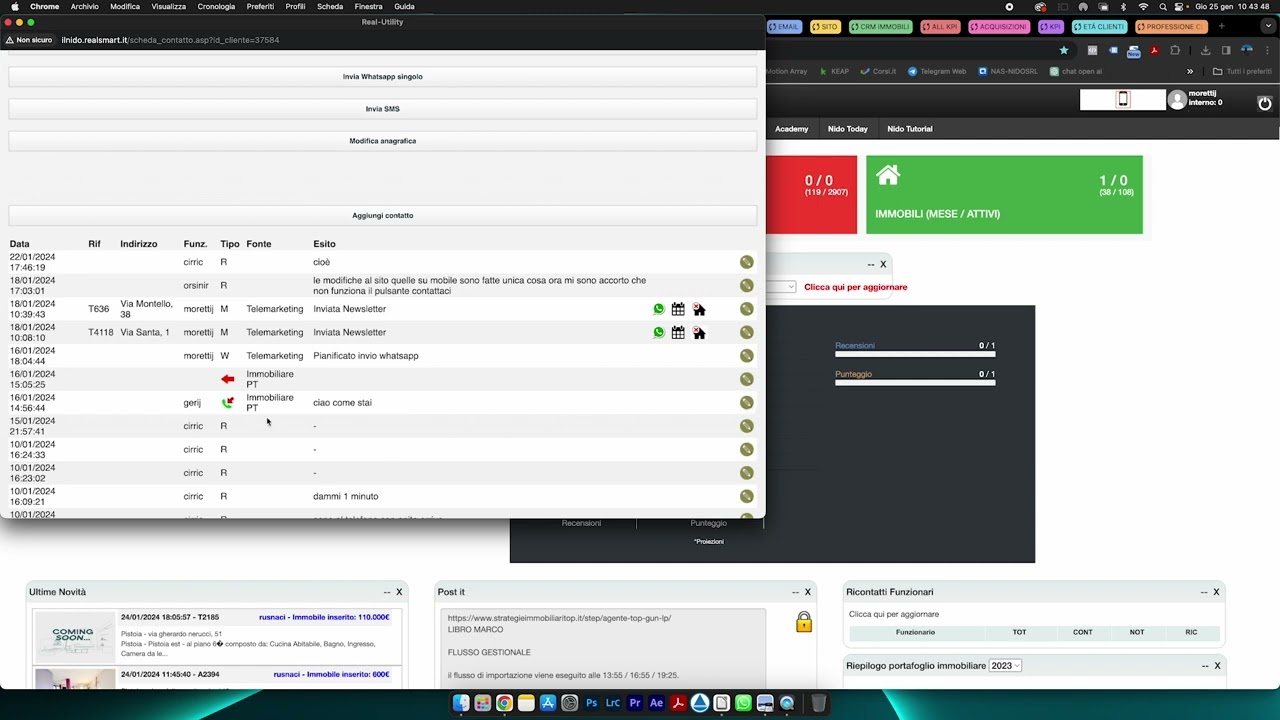The width and height of the screenshot is (1280, 720).
Task: Click Real-Utility window address bar URL
Action: pyautogui.click(x=170, y=40)
